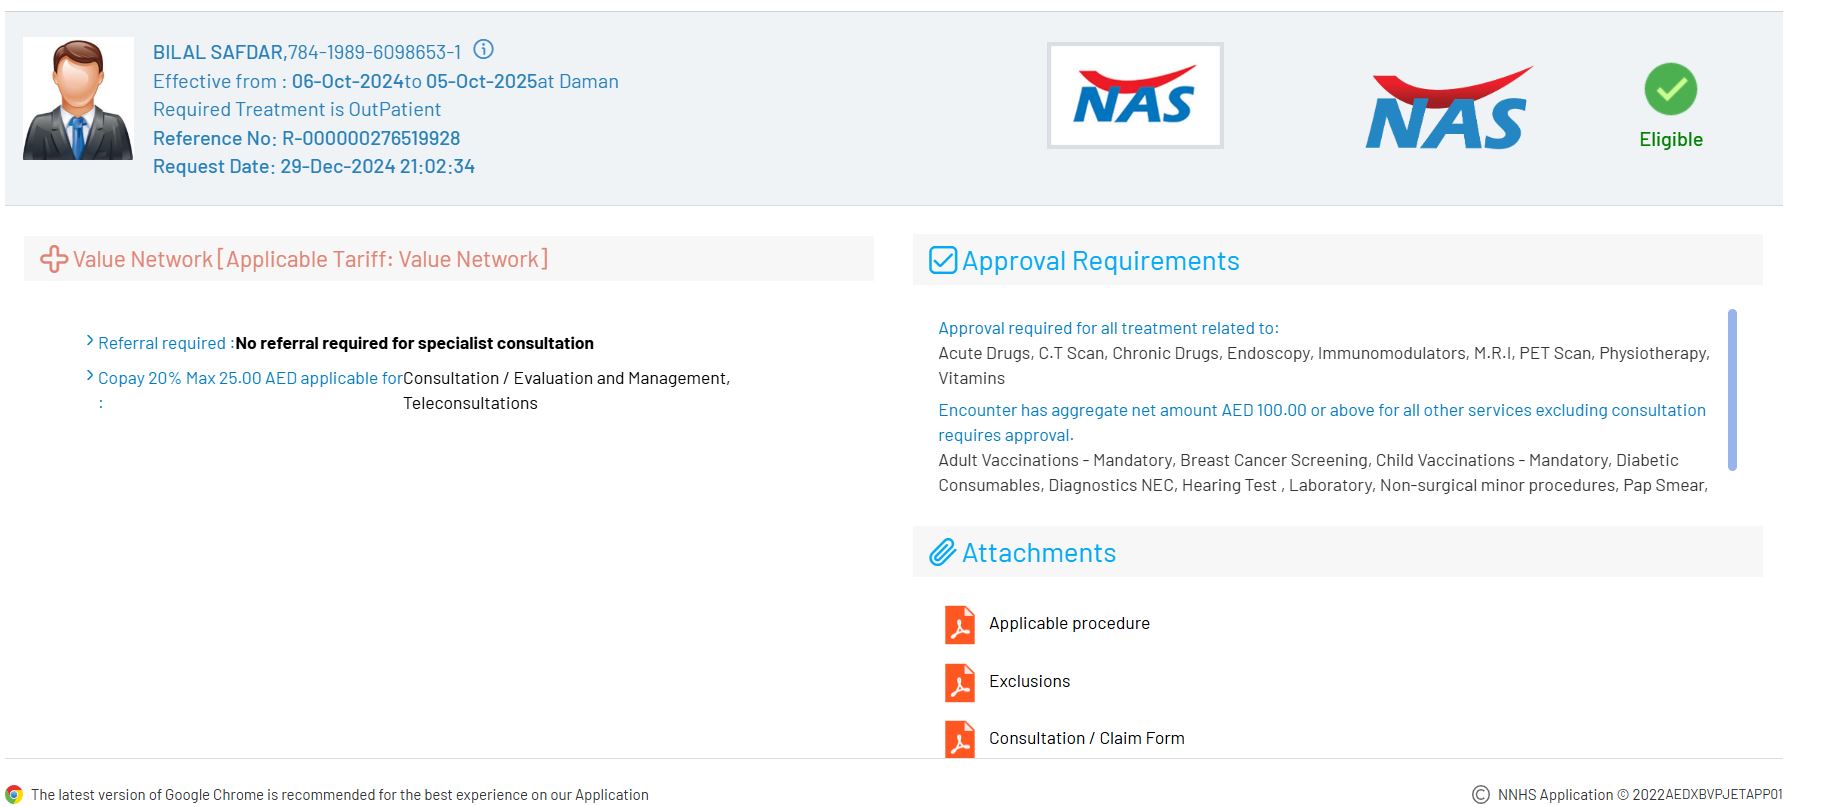The height and width of the screenshot is (807, 1840).
Task: Open the Exclusions PDF icon
Action: click(959, 683)
